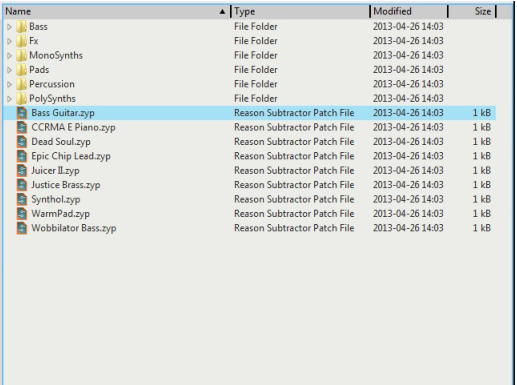Click the 1 kB size of Bass Guitar.zyp
The image size is (517, 385).
tap(482, 113)
